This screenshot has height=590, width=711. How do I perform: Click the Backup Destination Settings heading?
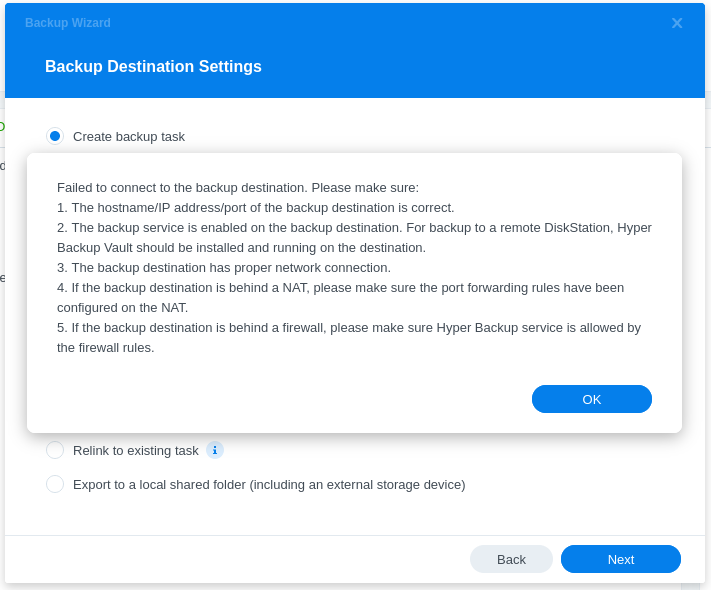pyautogui.click(x=153, y=67)
